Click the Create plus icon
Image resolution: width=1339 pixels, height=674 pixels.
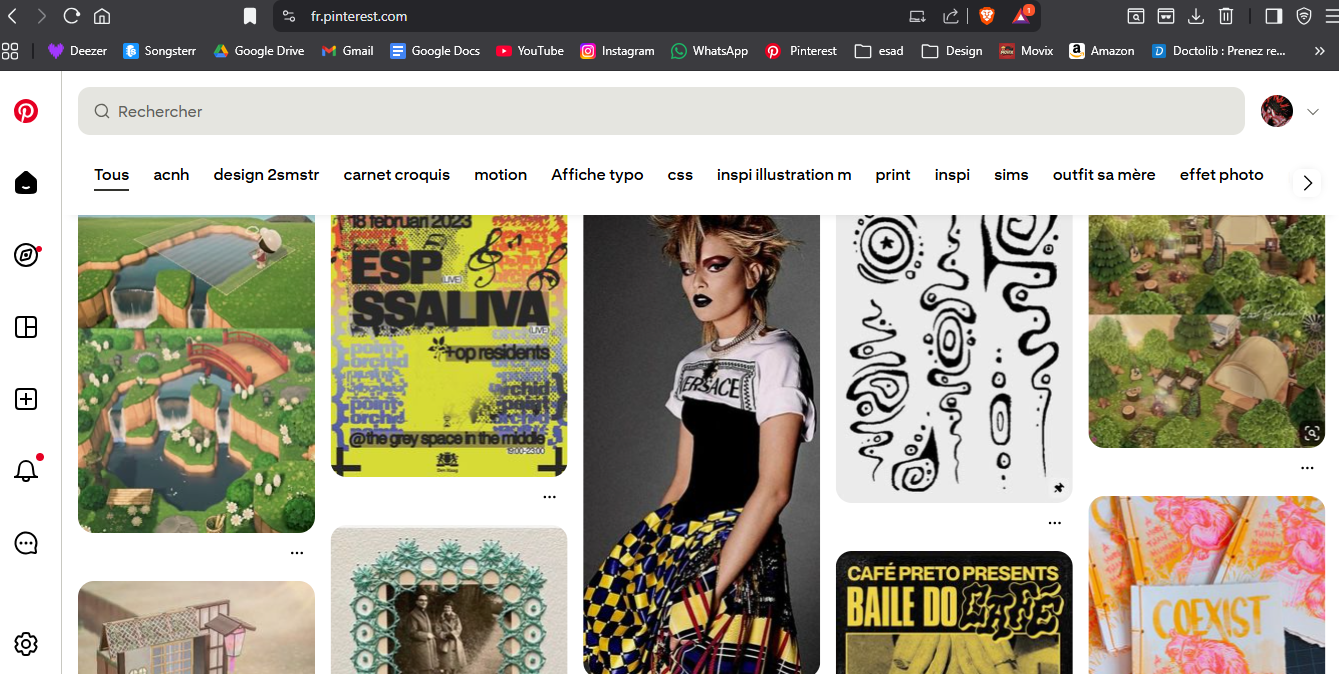pos(26,399)
